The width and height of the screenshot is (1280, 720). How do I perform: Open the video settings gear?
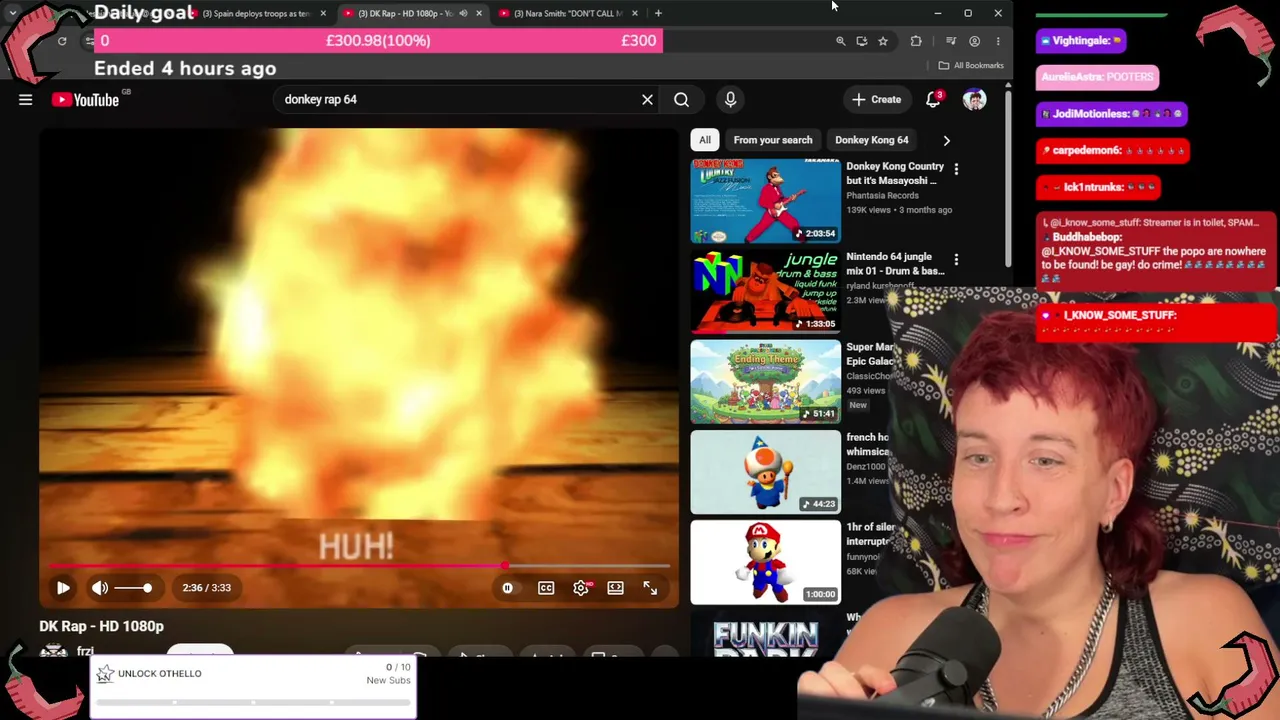[x=581, y=588]
